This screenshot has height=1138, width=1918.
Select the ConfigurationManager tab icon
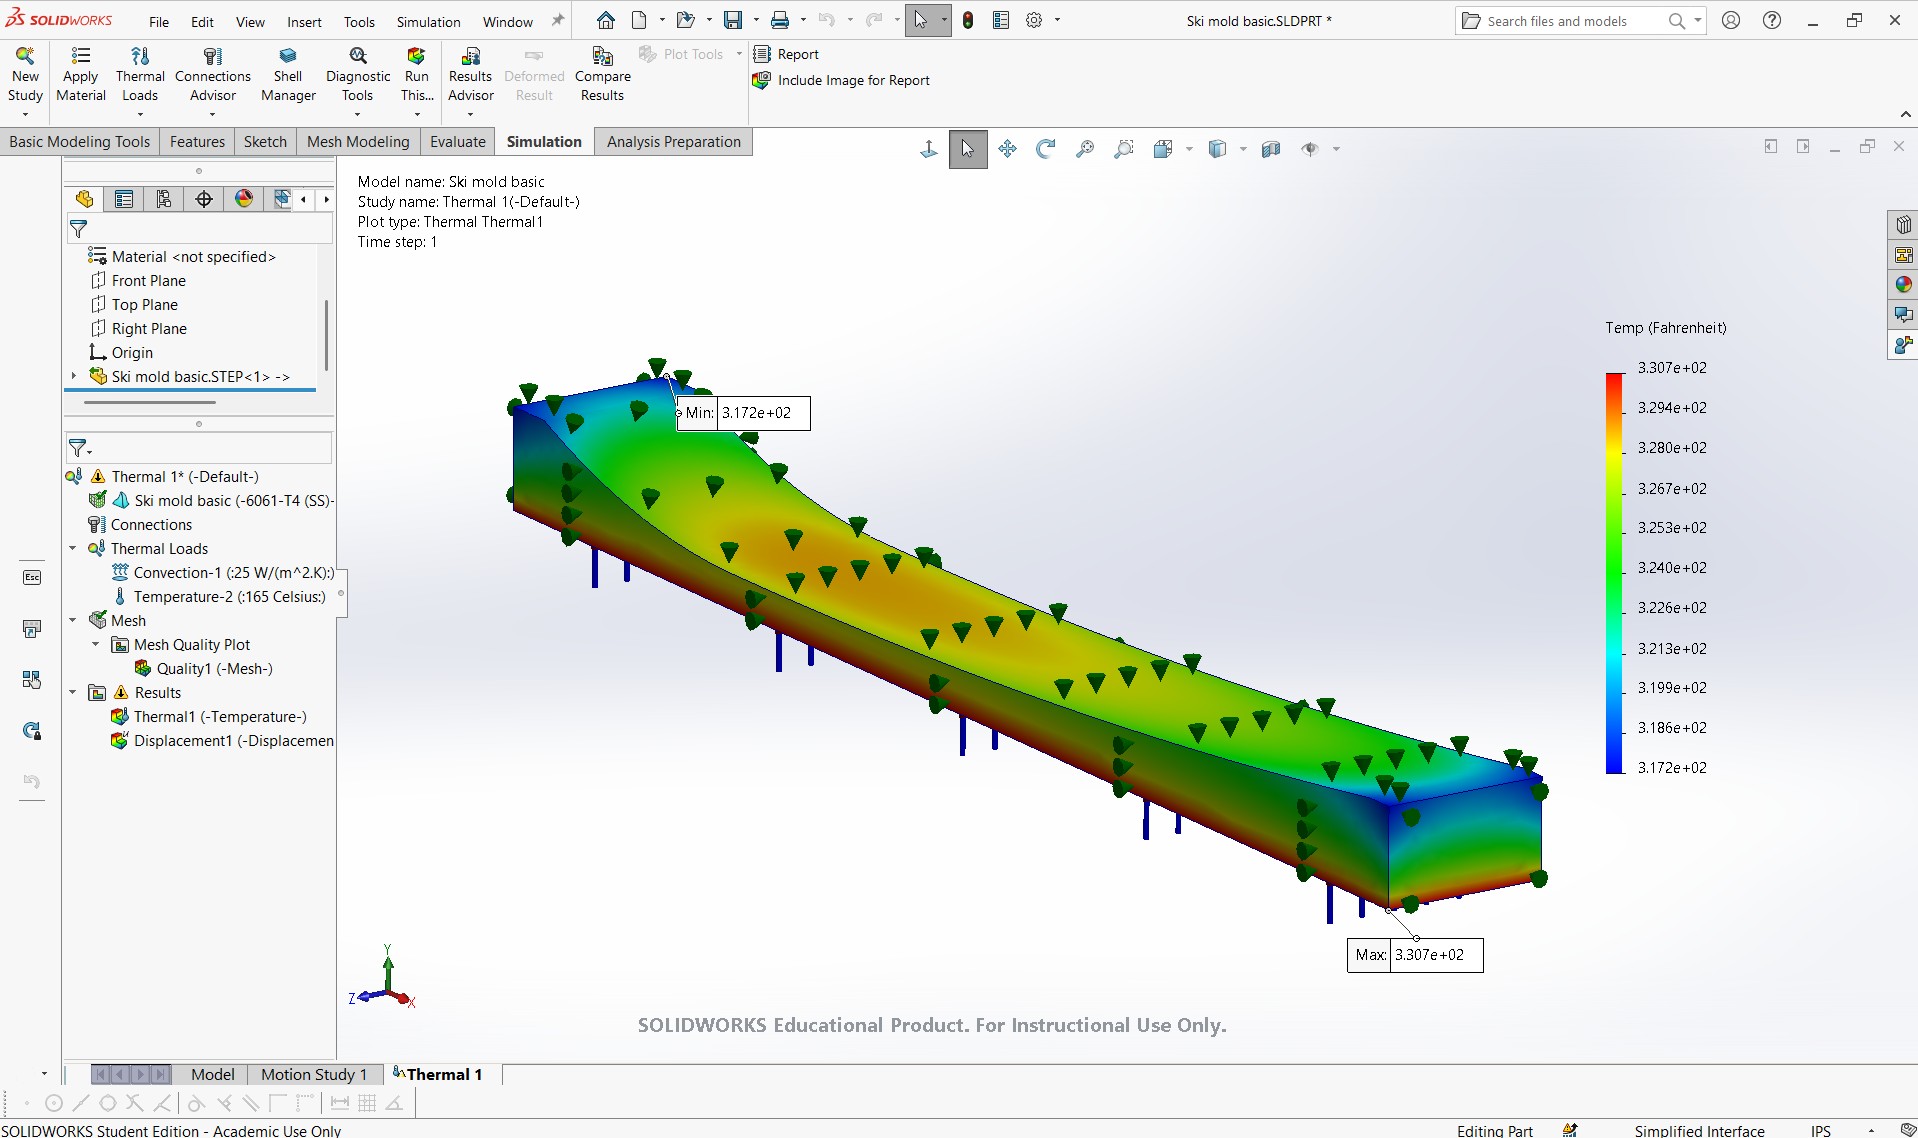(x=164, y=199)
